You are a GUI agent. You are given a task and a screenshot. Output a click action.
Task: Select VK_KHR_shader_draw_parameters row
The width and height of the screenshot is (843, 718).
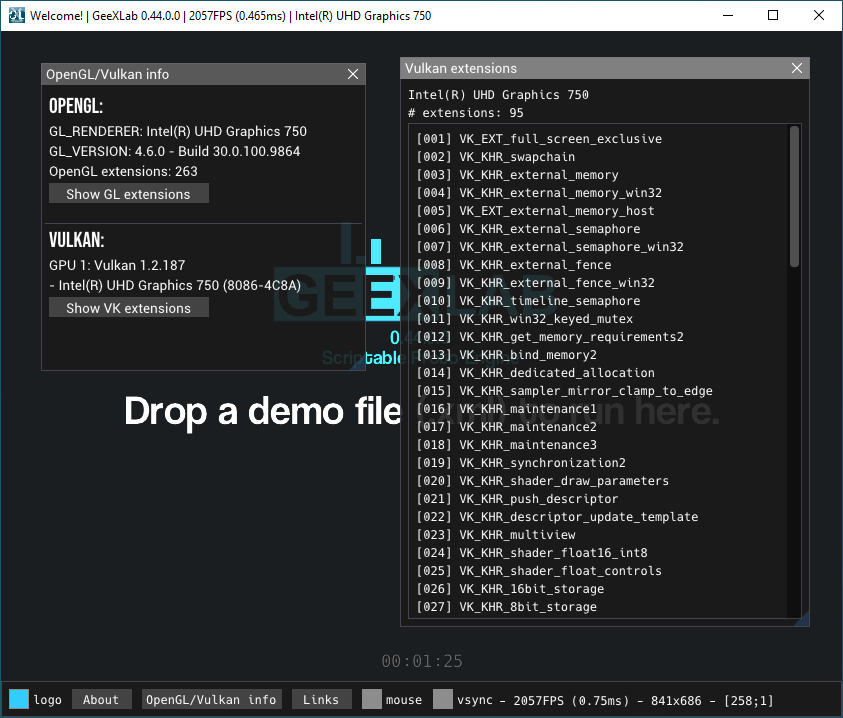coord(543,481)
